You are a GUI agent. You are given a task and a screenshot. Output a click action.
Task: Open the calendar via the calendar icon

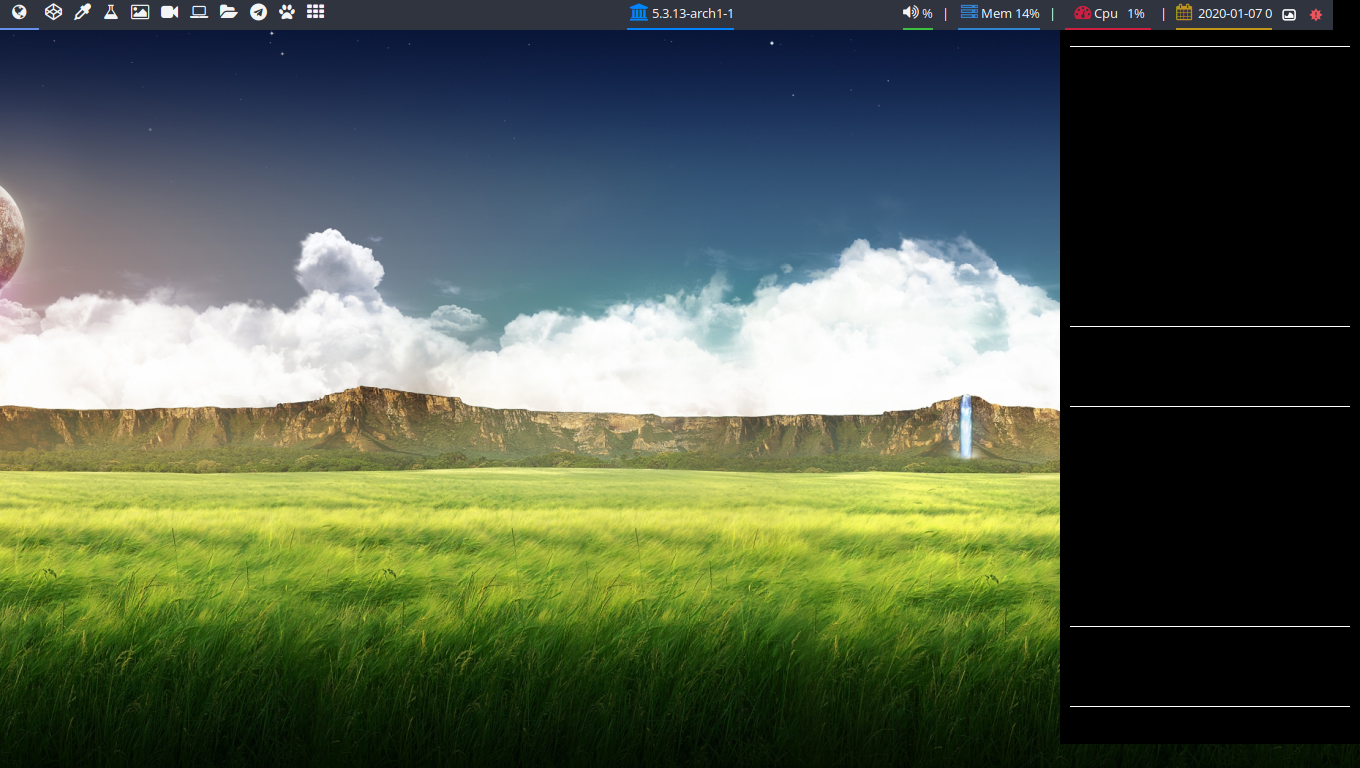point(1183,13)
